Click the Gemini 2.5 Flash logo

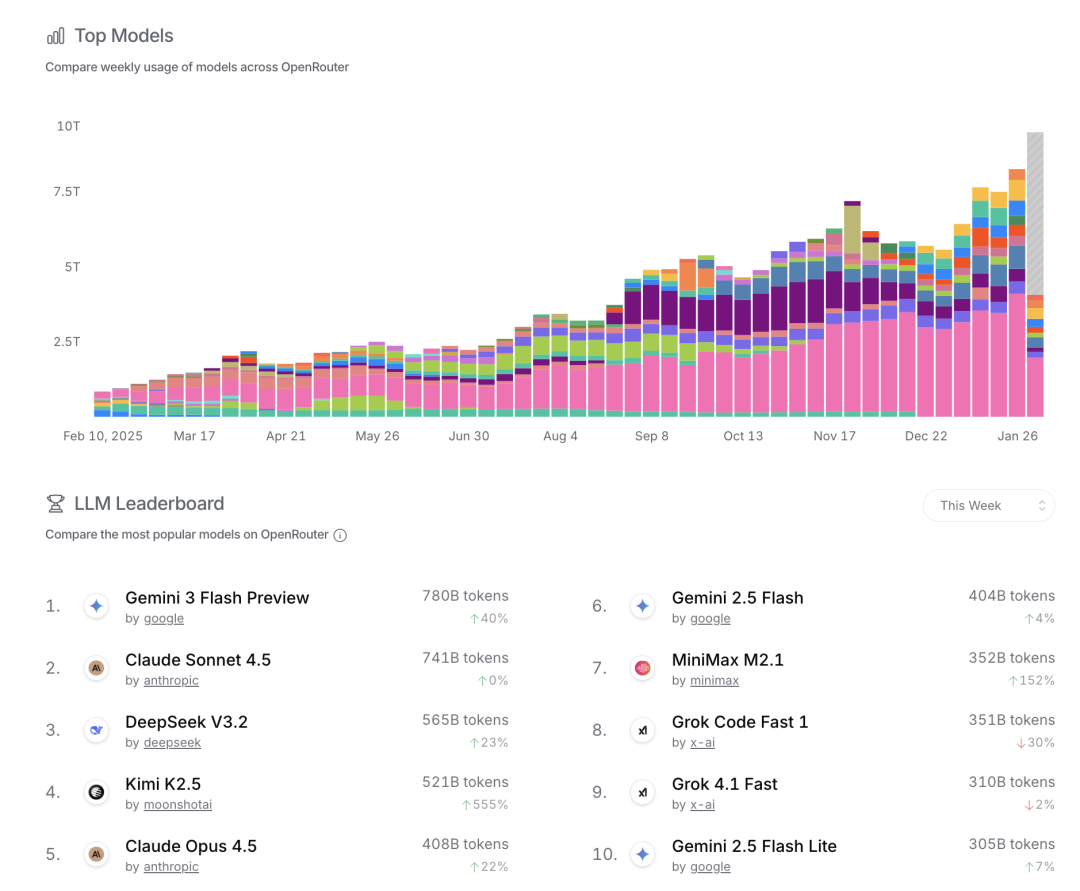(643, 606)
